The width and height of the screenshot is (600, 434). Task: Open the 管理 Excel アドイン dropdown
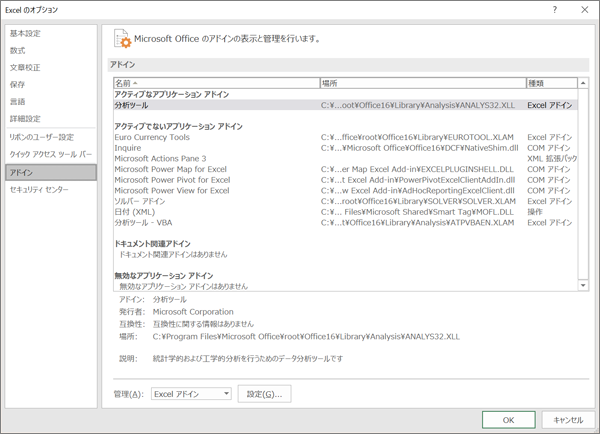coord(191,394)
